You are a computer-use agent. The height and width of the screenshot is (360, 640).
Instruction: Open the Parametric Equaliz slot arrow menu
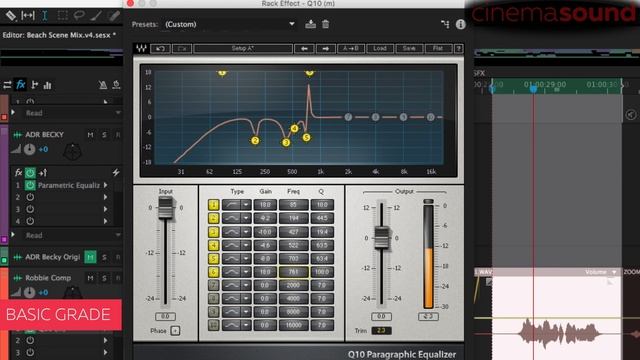click(106, 185)
